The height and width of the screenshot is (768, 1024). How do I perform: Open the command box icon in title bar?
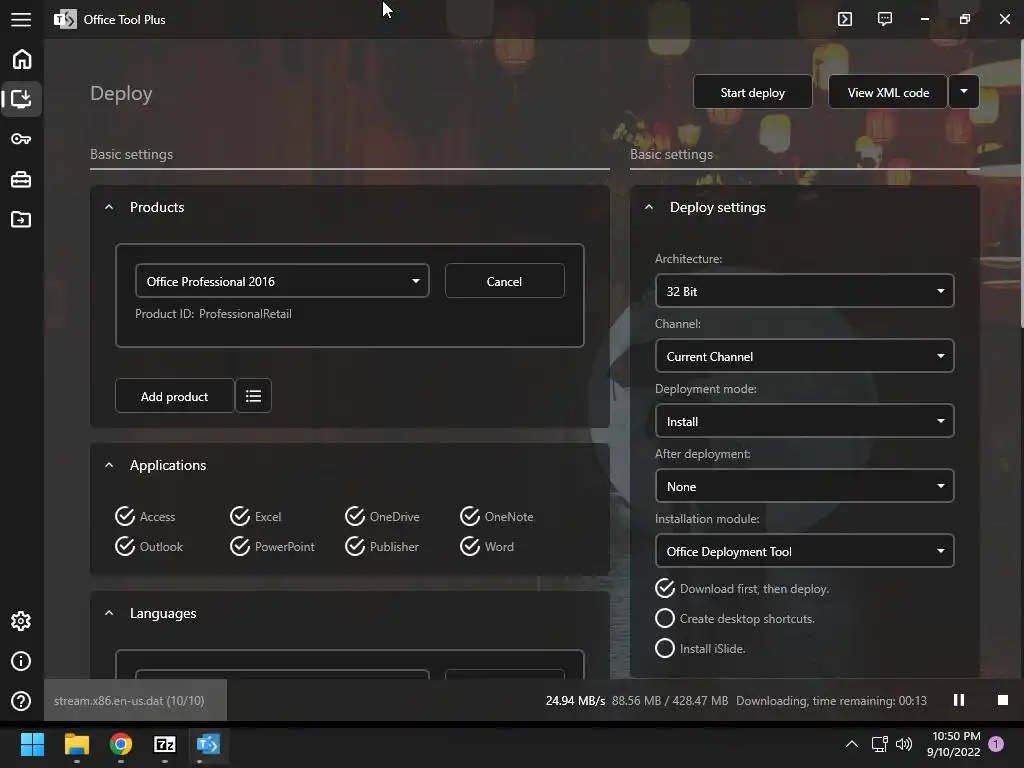pyautogui.click(x=845, y=19)
